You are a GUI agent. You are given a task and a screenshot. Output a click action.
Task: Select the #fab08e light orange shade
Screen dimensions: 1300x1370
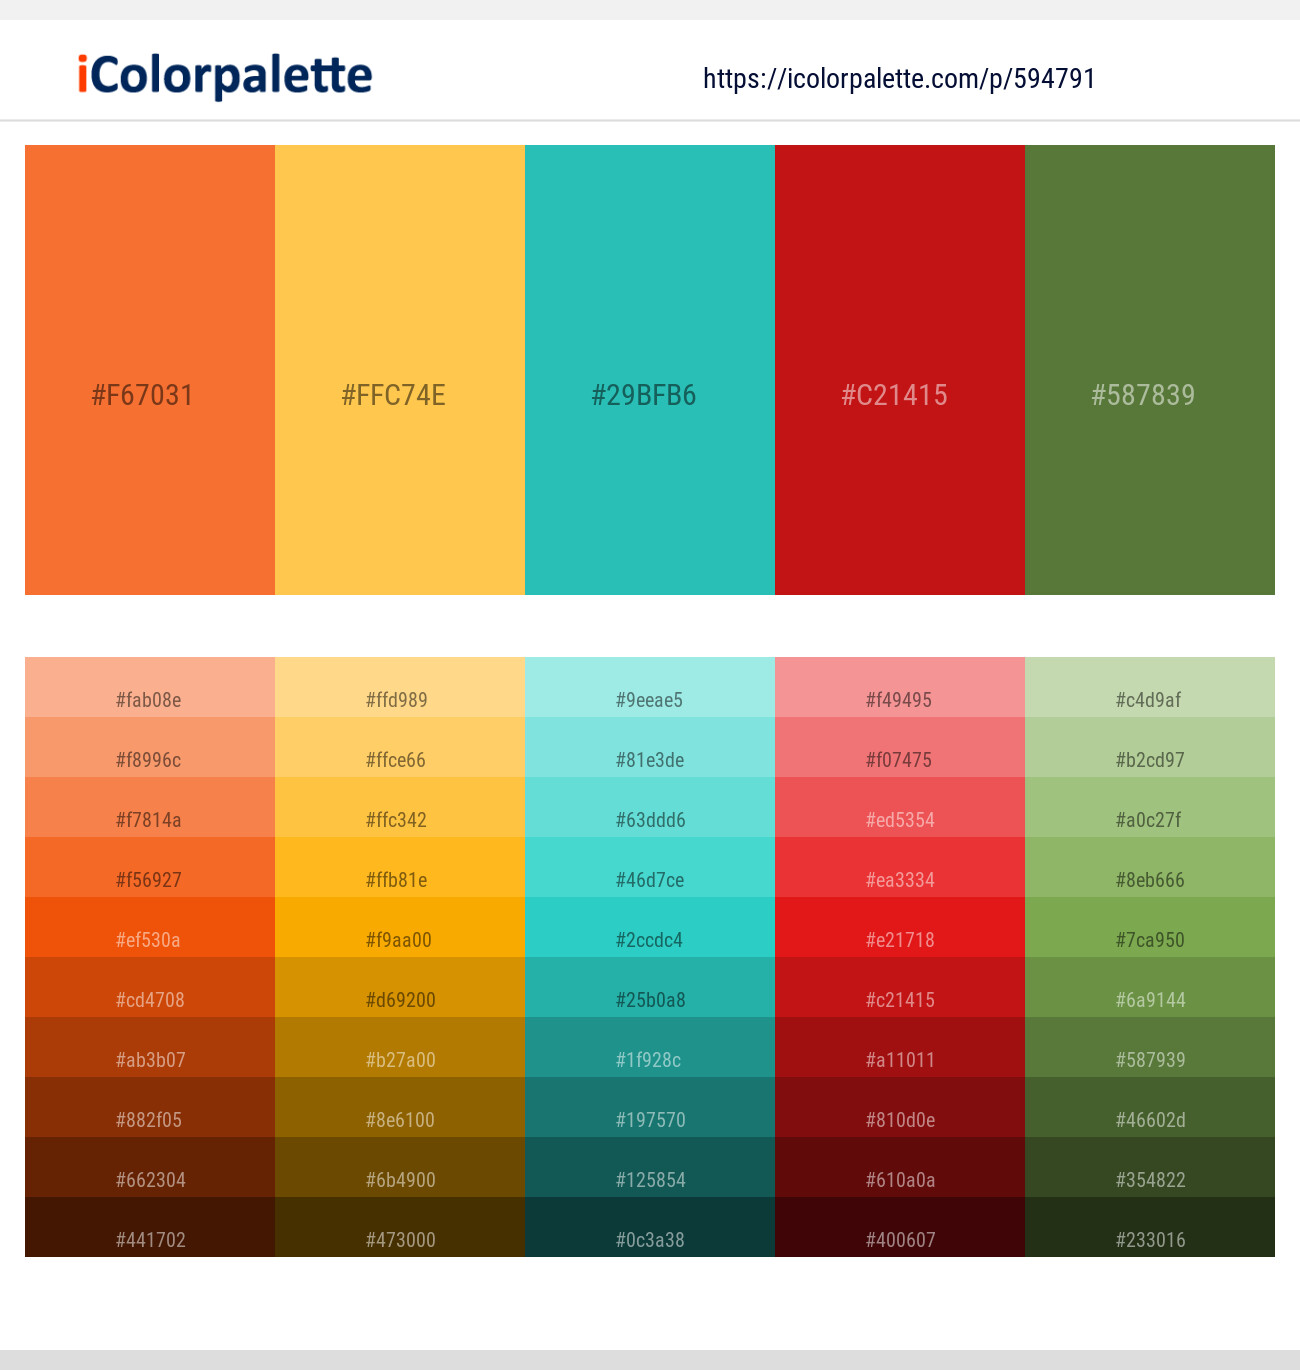[150, 688]
